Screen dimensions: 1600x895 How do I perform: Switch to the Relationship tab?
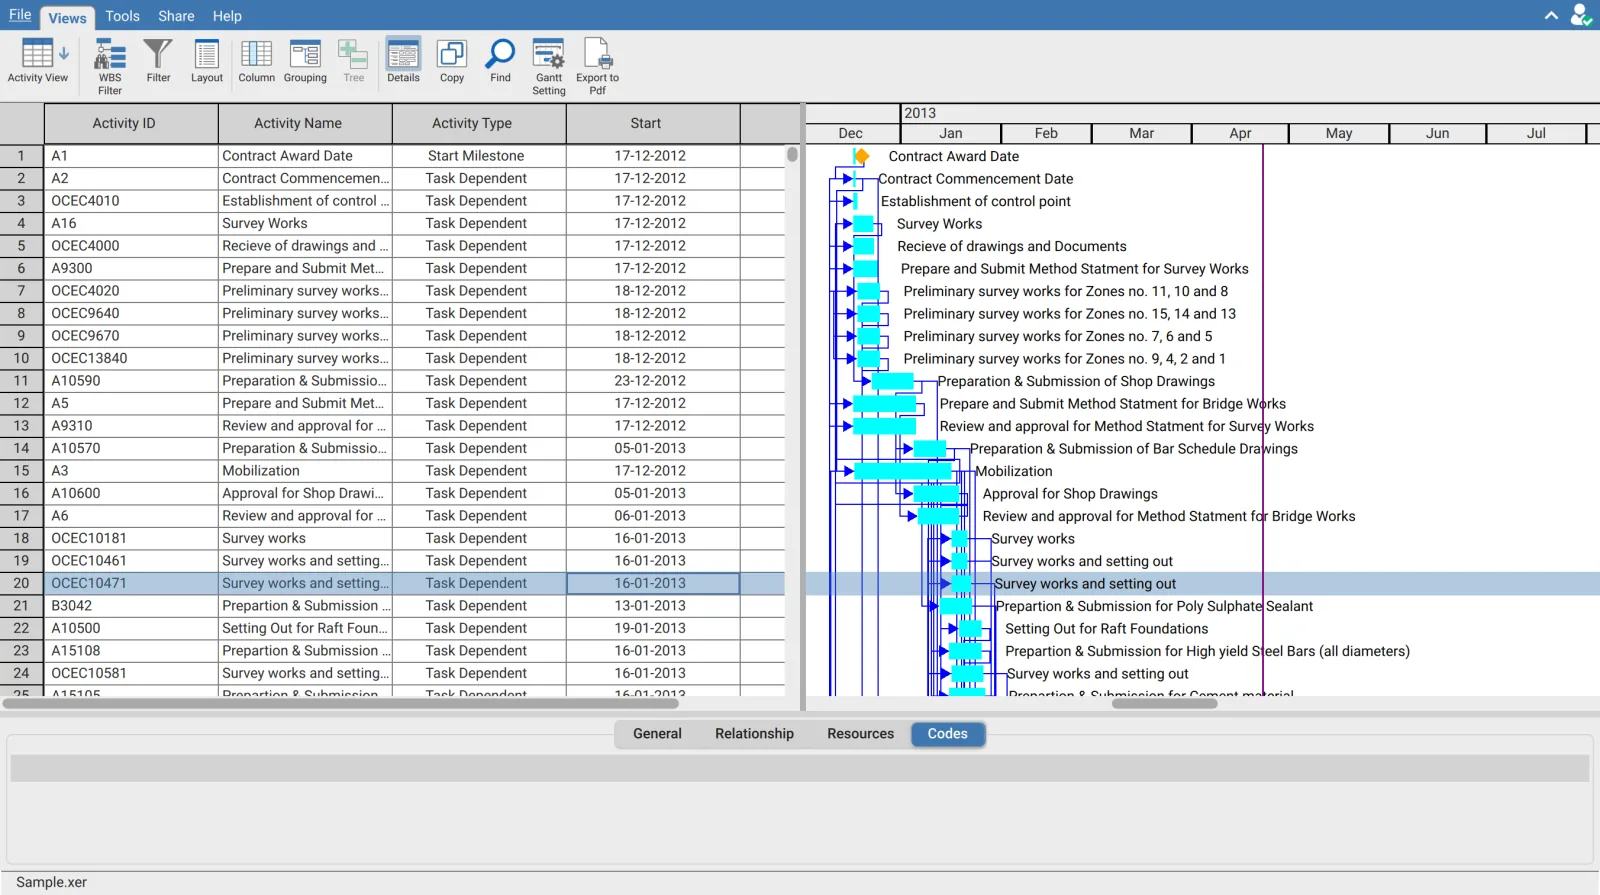click(x=754, y=734)
